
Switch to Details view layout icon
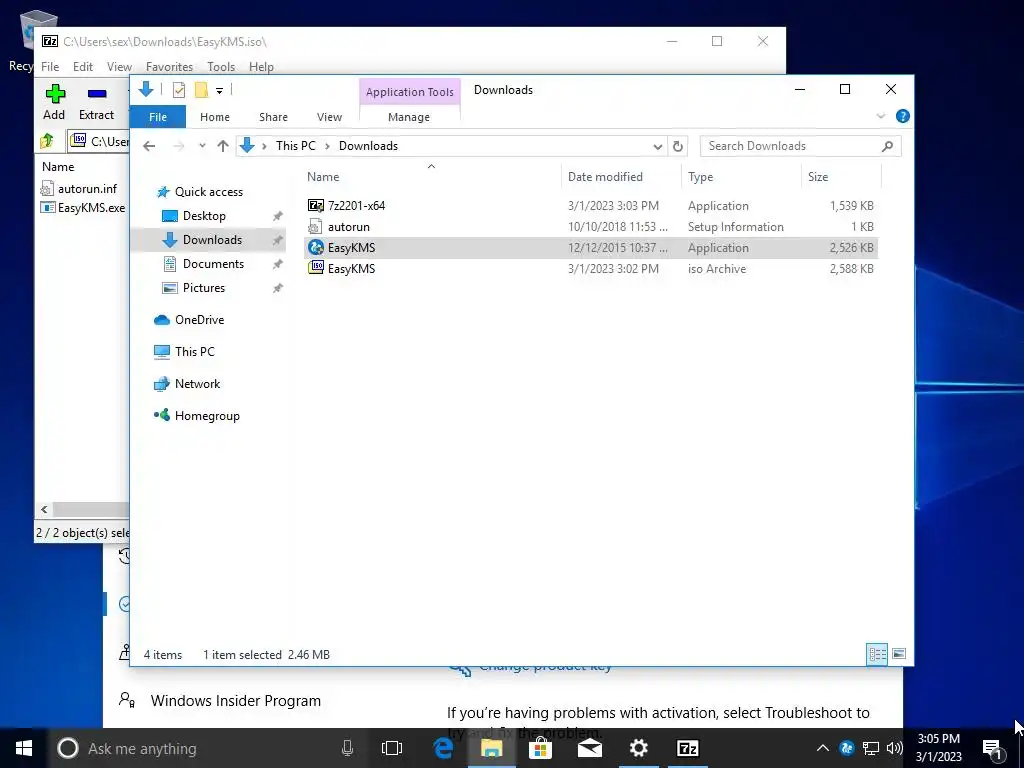(x=877, y=654)
